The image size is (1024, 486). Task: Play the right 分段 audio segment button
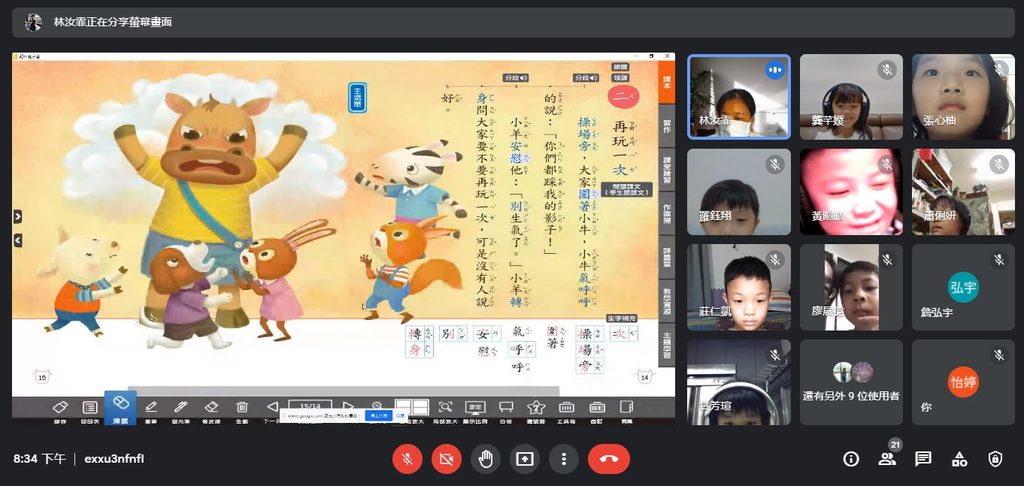click(x=586, y=78)
